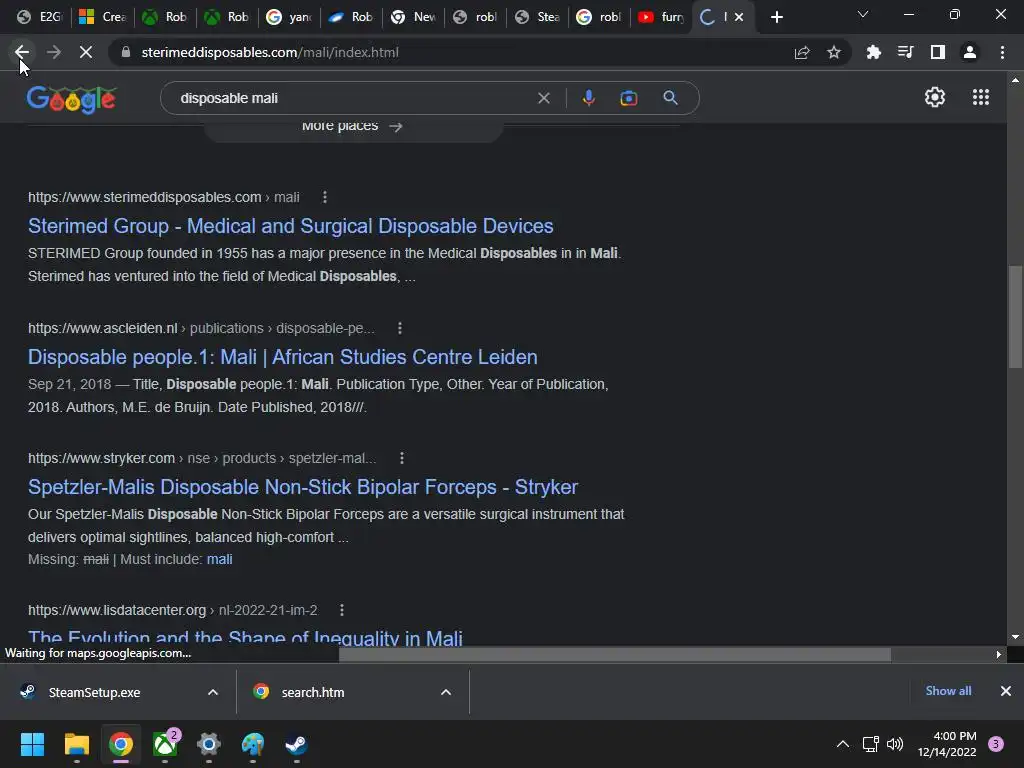Open the clock showing 4:00 PM
The height and width of the screenshot is (768, 1024).
pos(947,744)
